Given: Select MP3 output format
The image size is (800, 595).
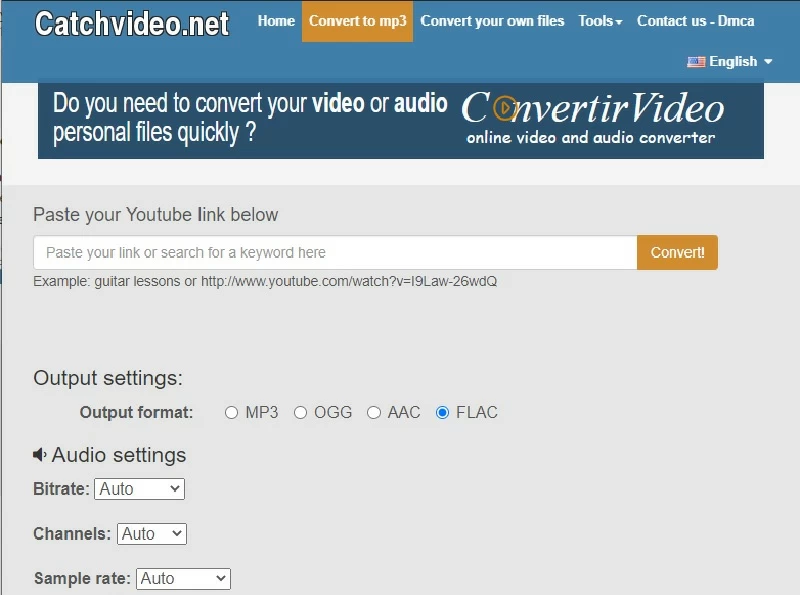Looking at the screenshot, I should click(x=232, y=412).
